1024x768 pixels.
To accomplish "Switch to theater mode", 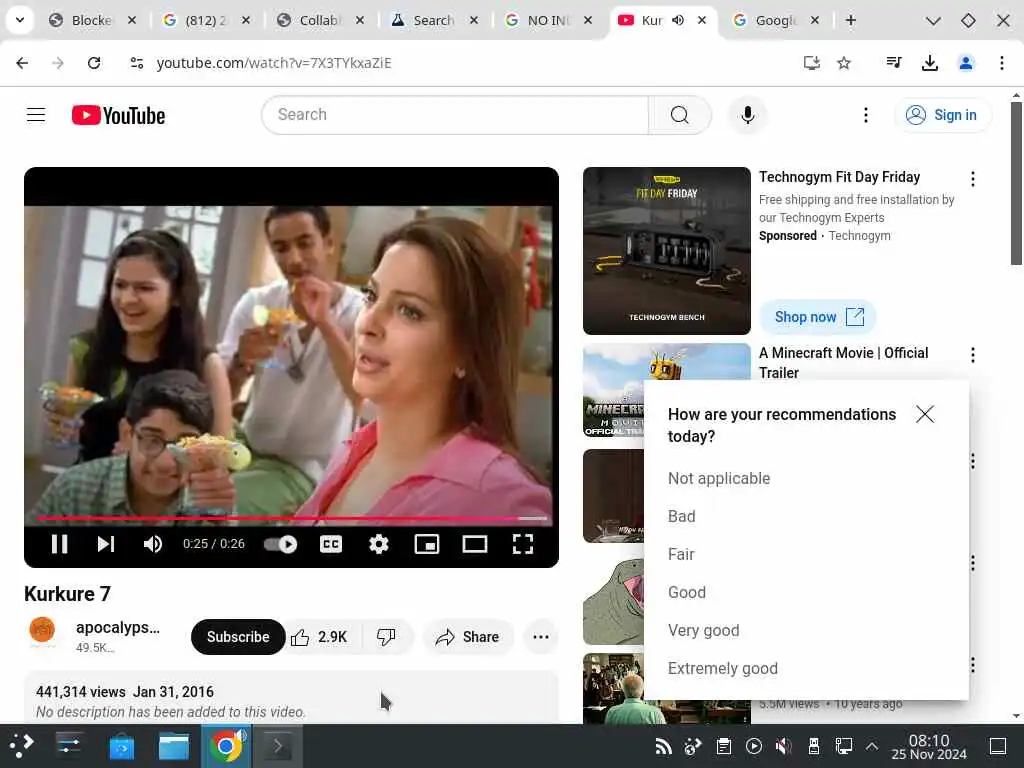I will (x=475, y=544).
